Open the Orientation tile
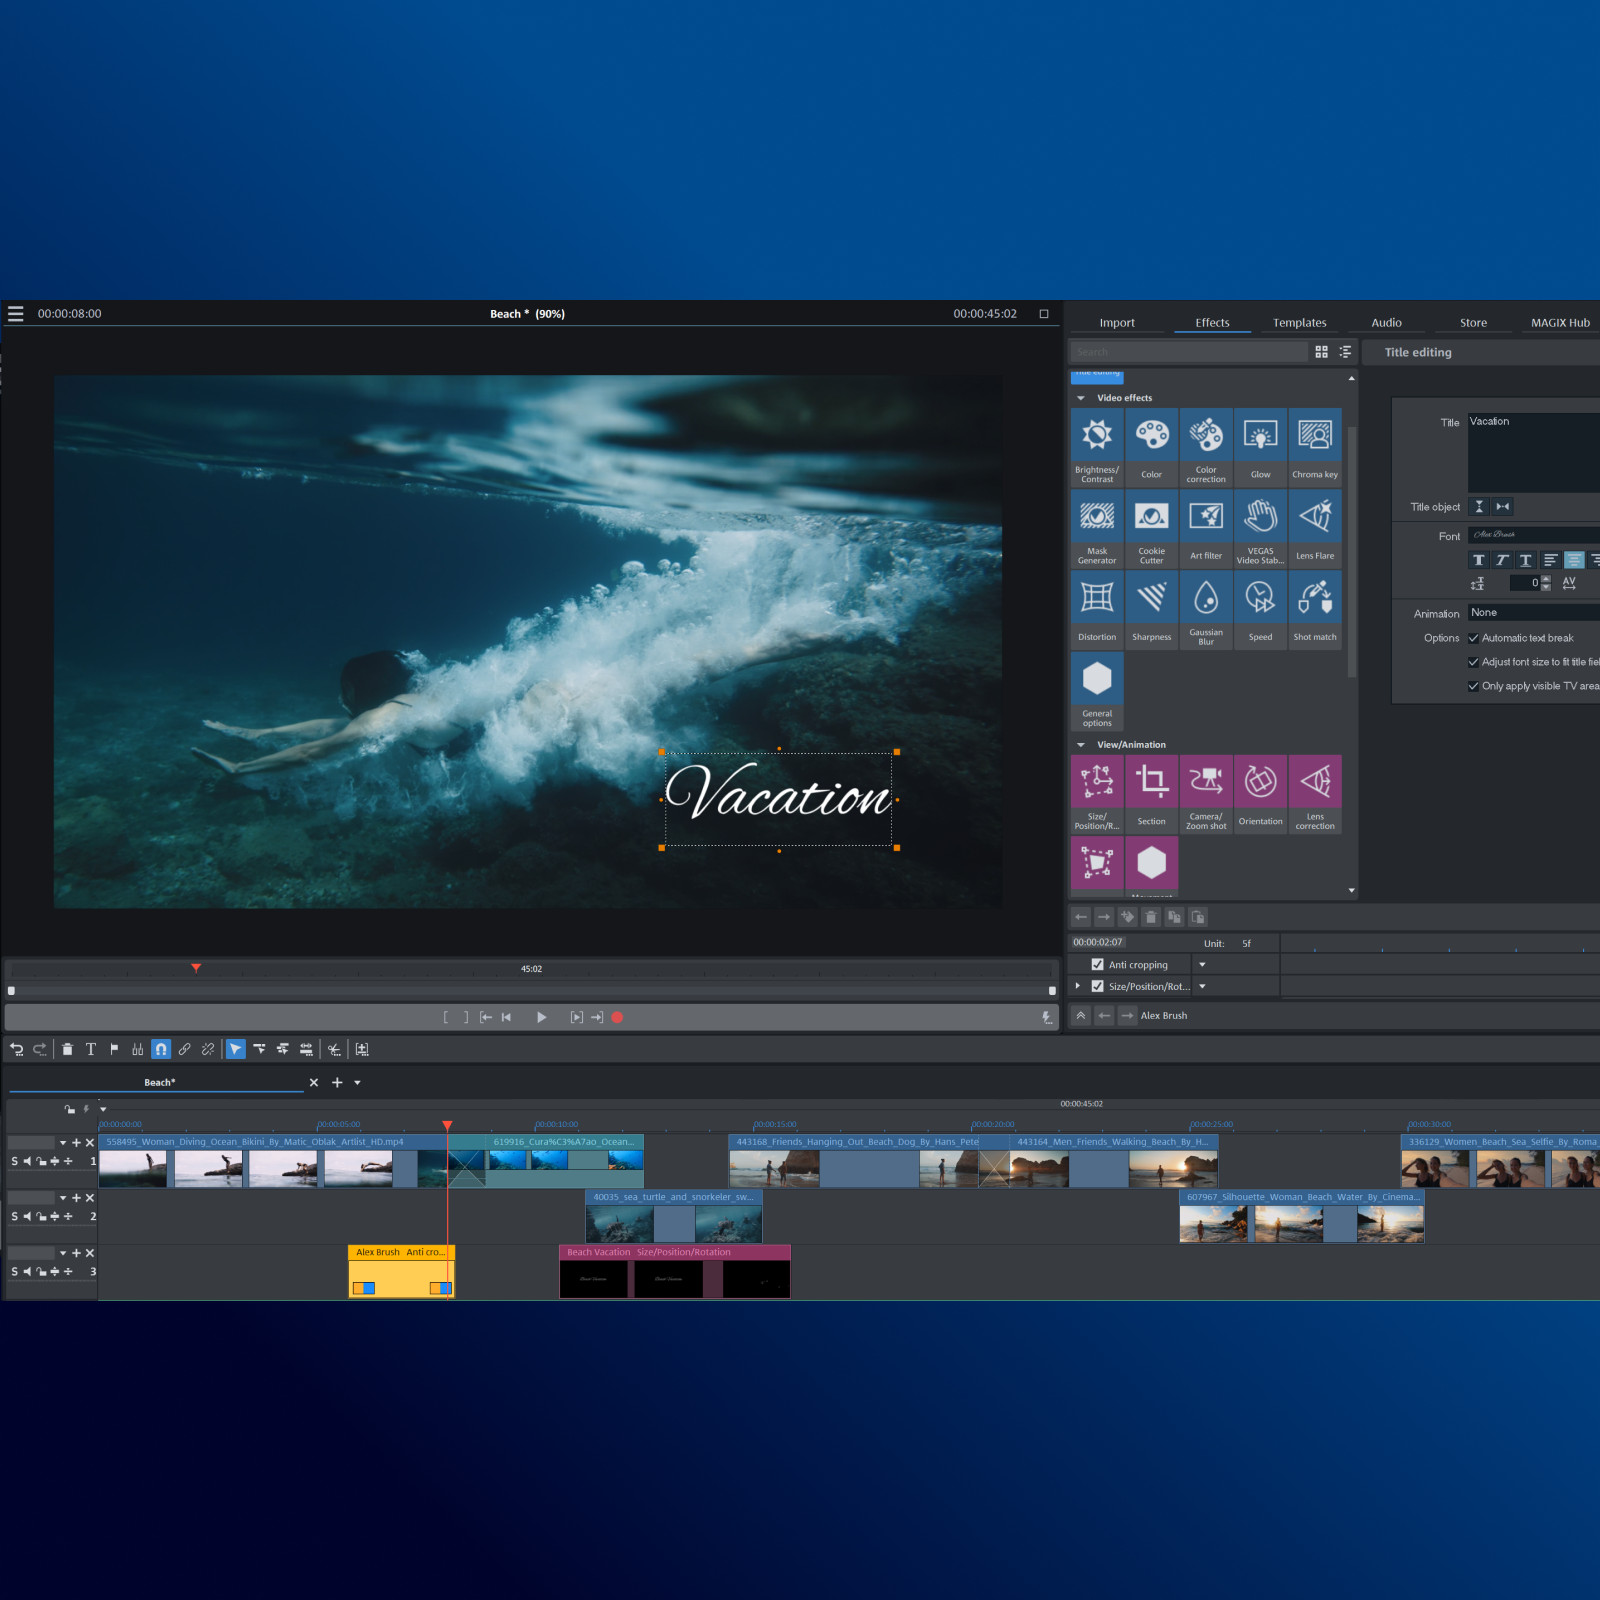This screenshot has width=1600, height=1600. tap(1260, 794)
